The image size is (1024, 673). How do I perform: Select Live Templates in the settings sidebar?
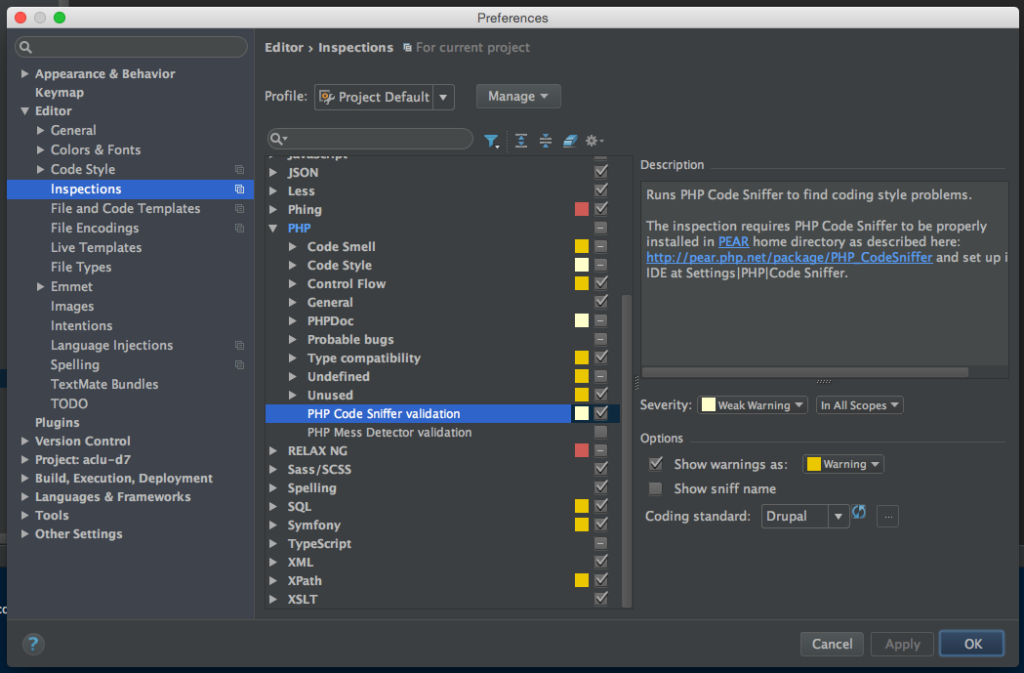(96, 247)
